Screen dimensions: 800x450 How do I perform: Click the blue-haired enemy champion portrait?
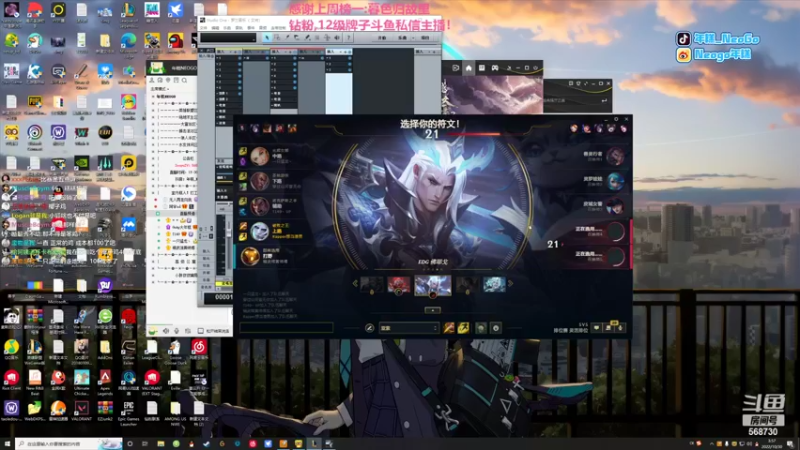pos(616,181)
